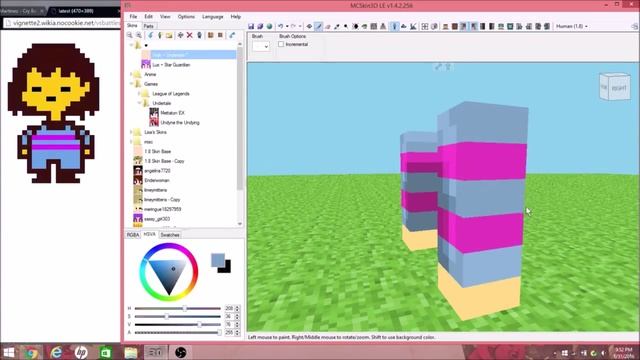Click the red X delete skin icon

point(189,36)
